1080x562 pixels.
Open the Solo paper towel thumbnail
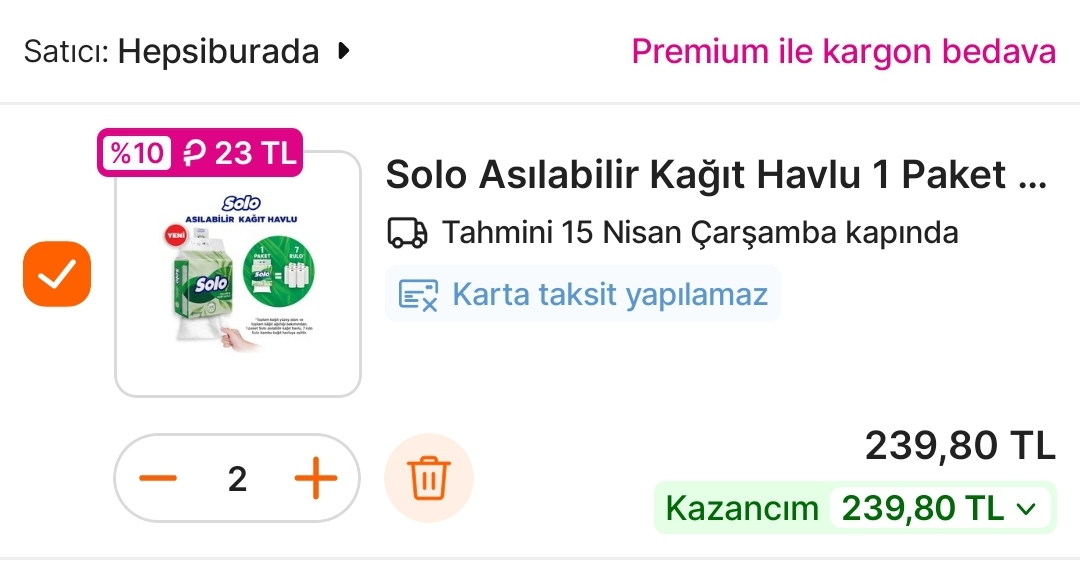point(238,273)
